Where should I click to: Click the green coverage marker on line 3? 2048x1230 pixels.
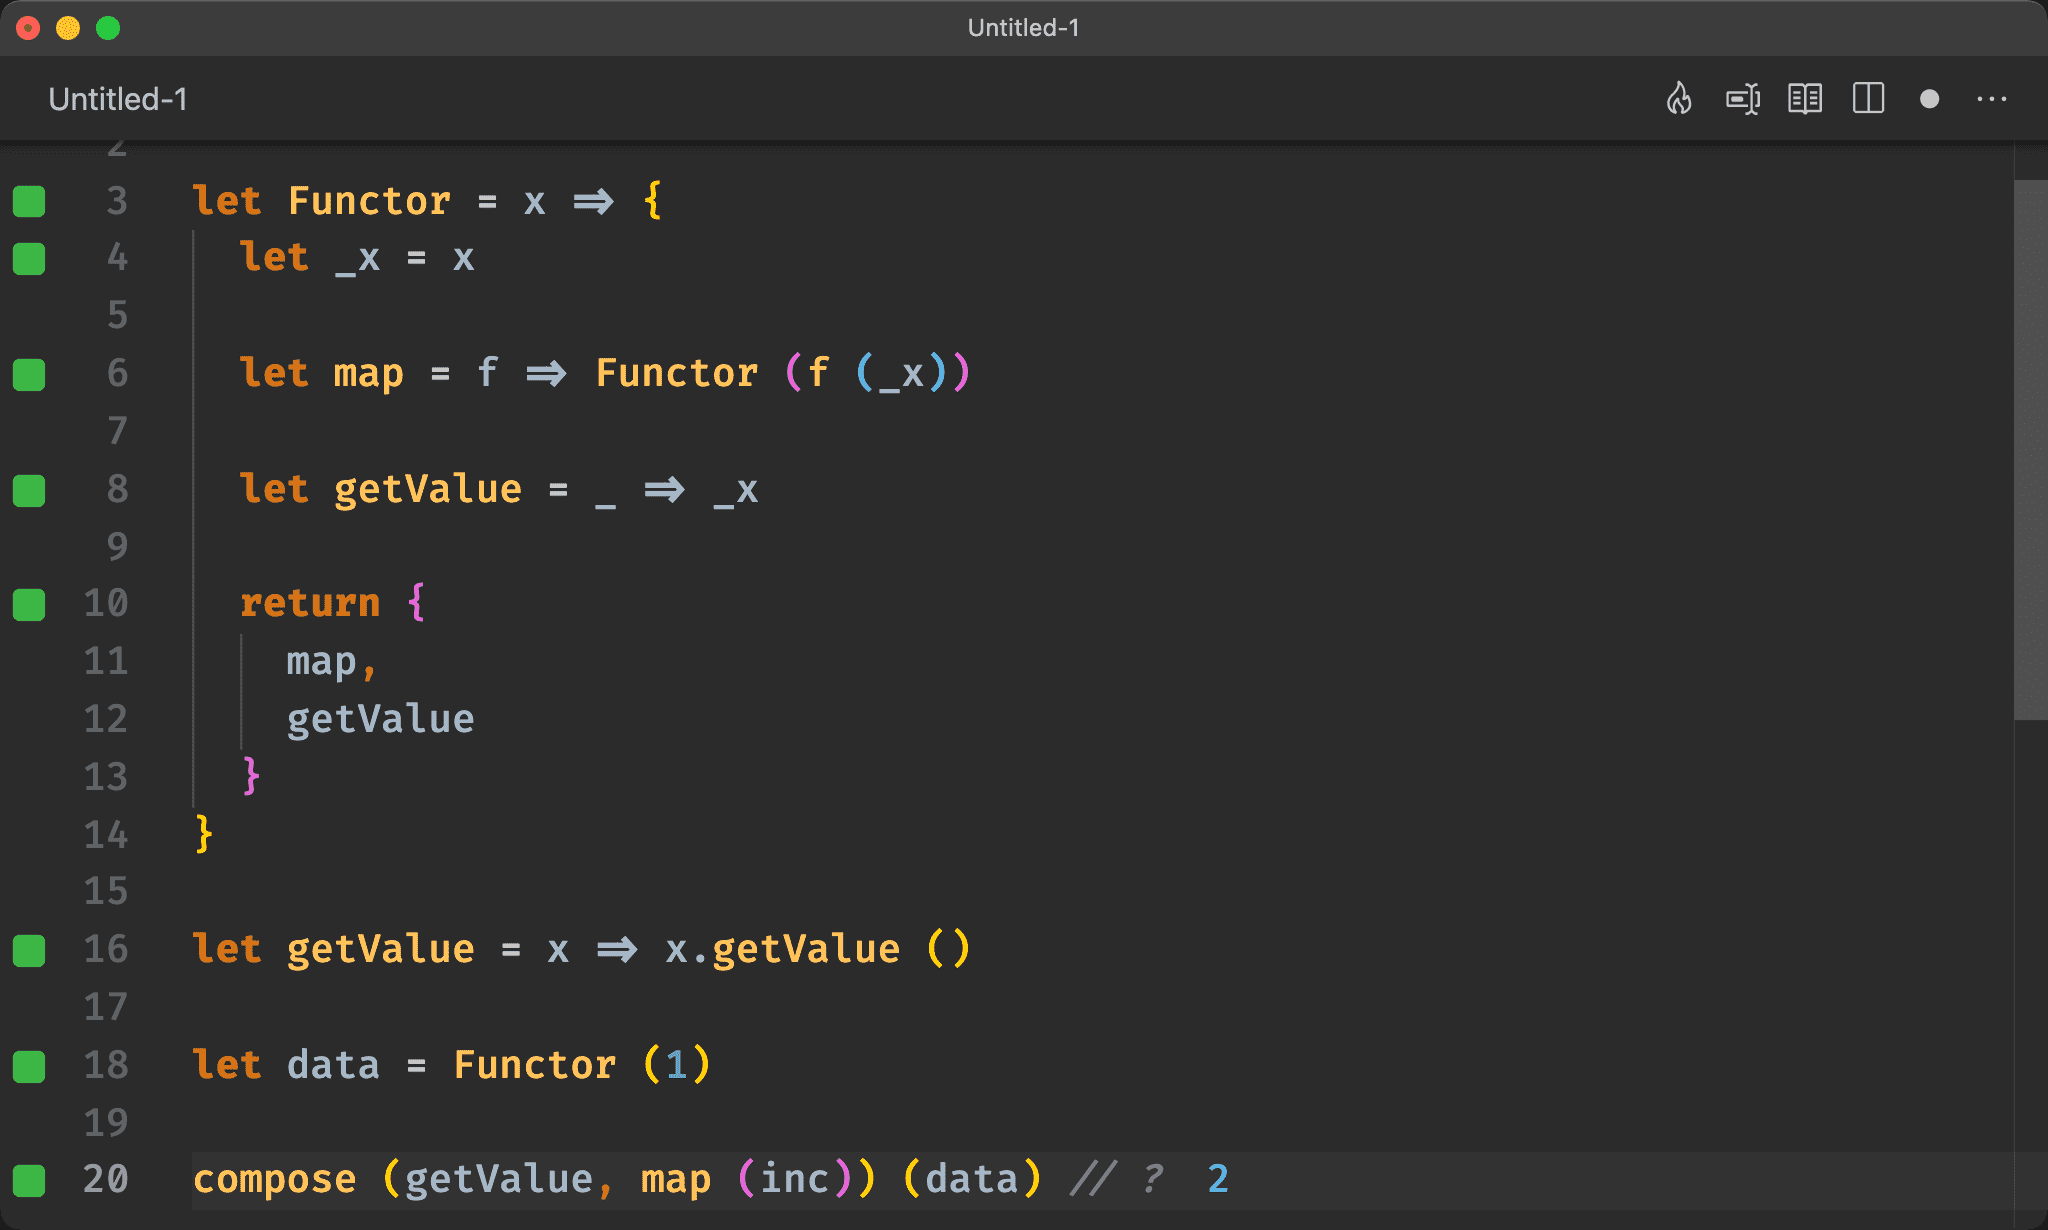coord(29,201)
